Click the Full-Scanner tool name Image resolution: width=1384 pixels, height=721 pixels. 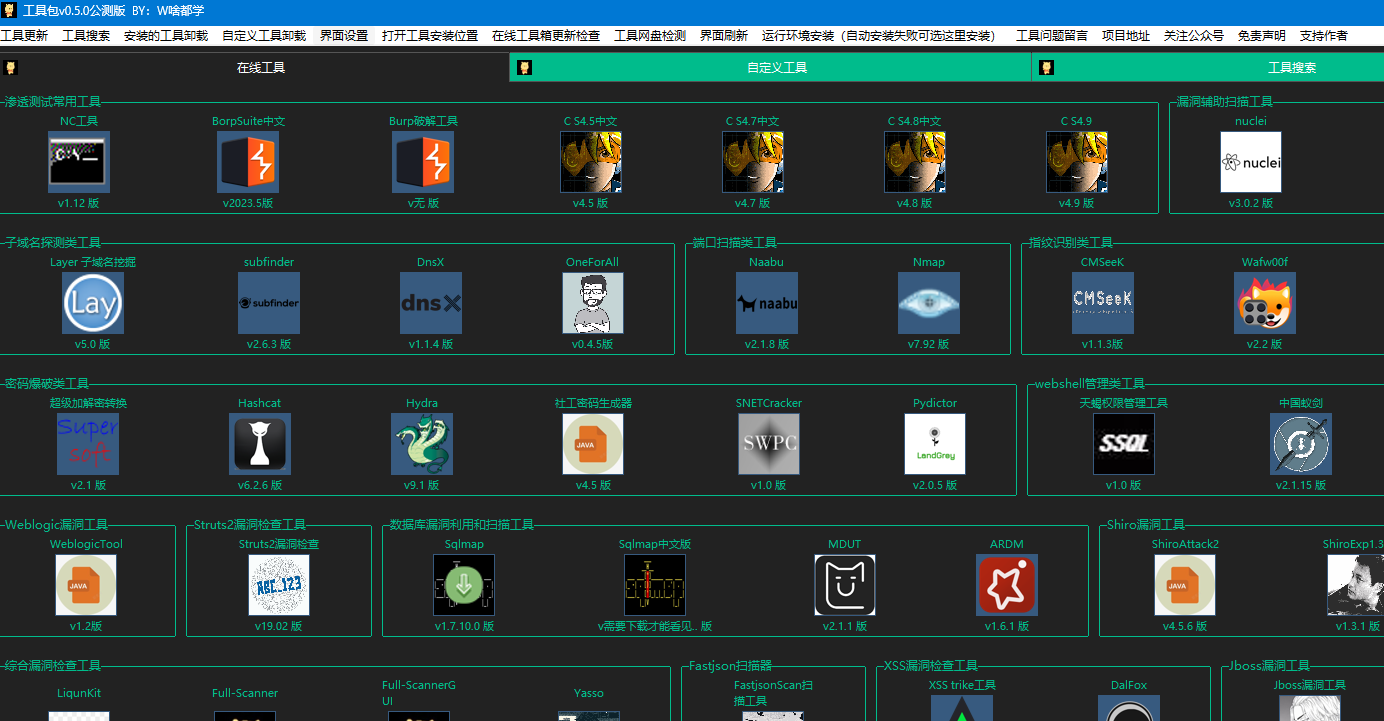click(245, 693)
